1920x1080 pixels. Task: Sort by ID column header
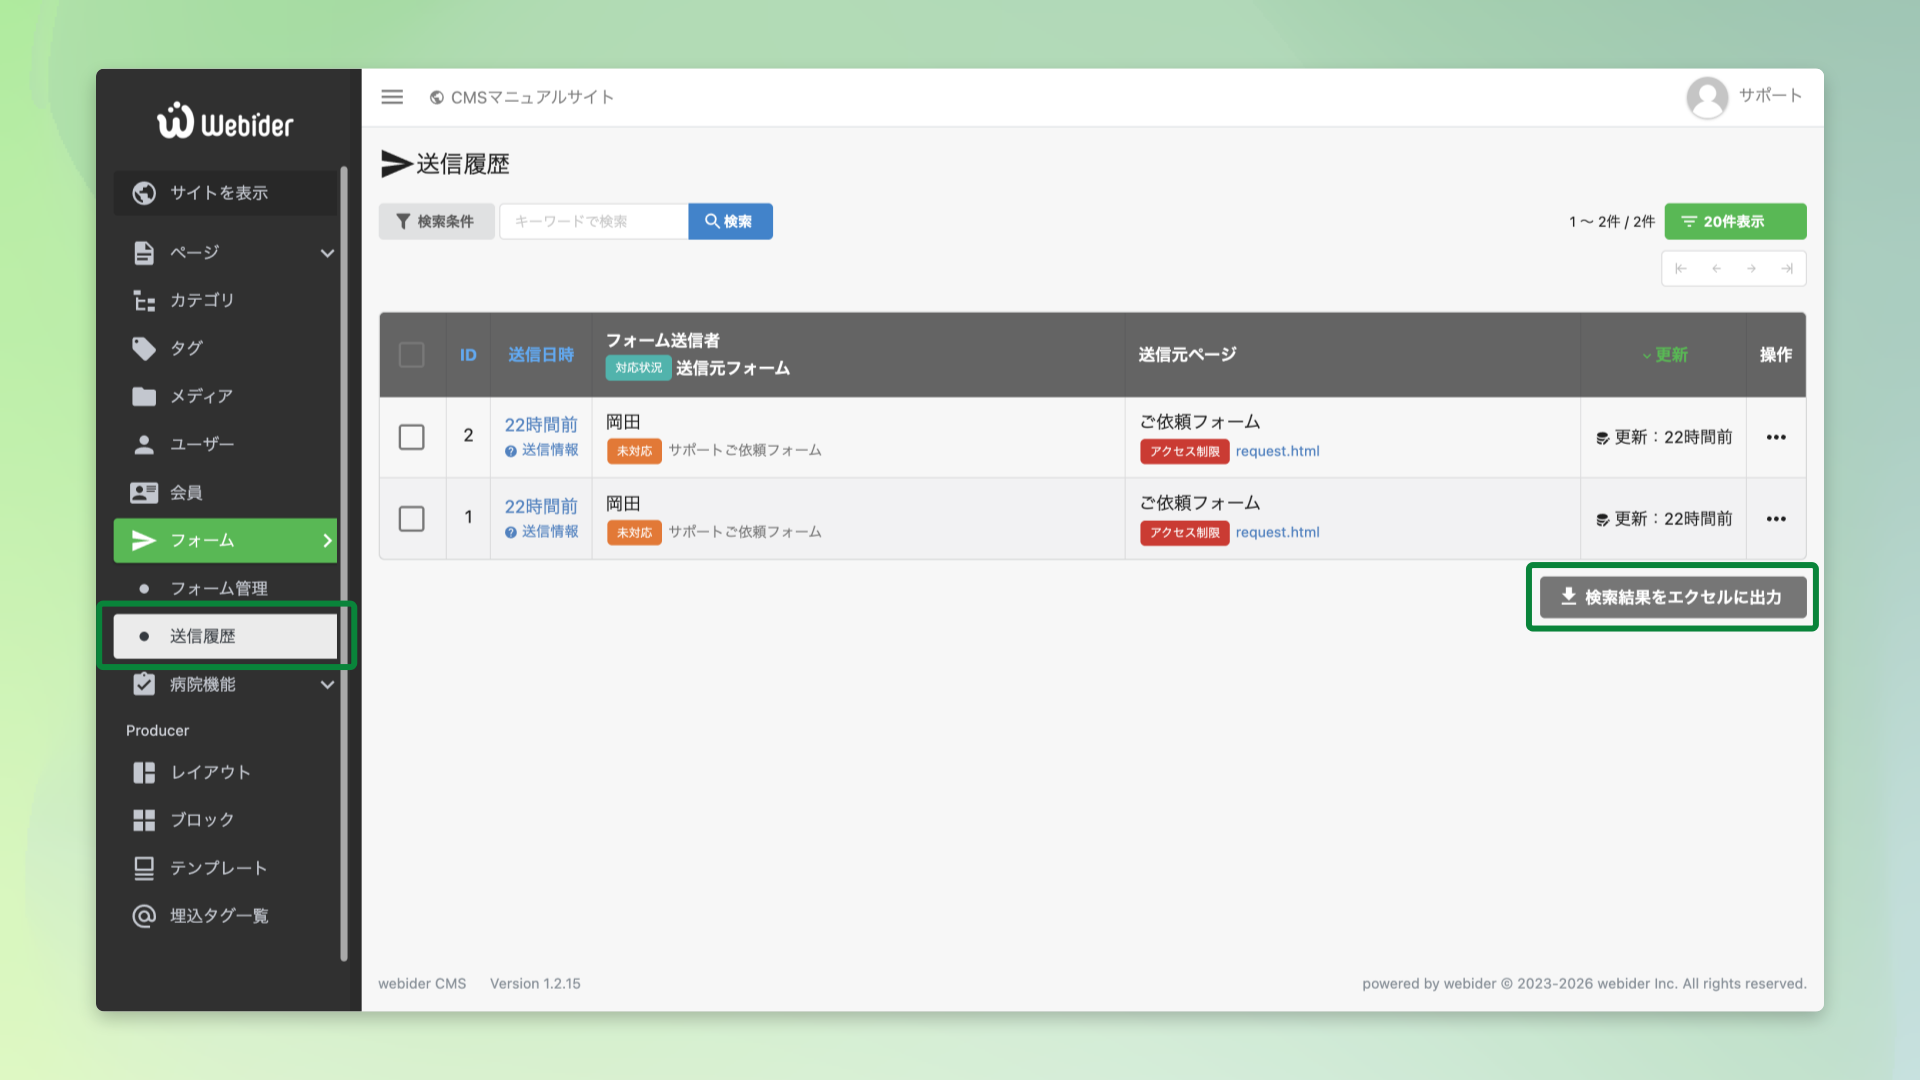[468, 355]
